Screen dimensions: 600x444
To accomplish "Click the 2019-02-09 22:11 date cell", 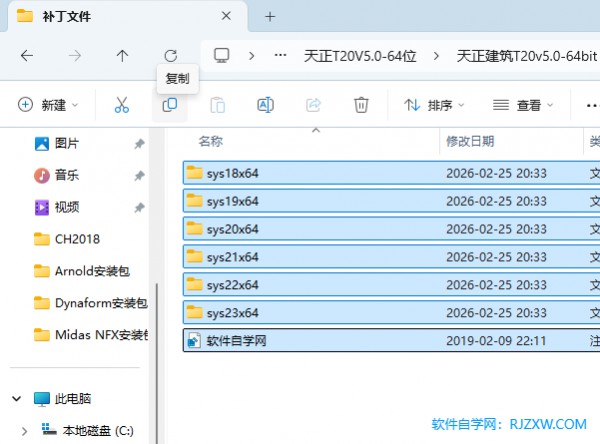I will coord(496,341).
